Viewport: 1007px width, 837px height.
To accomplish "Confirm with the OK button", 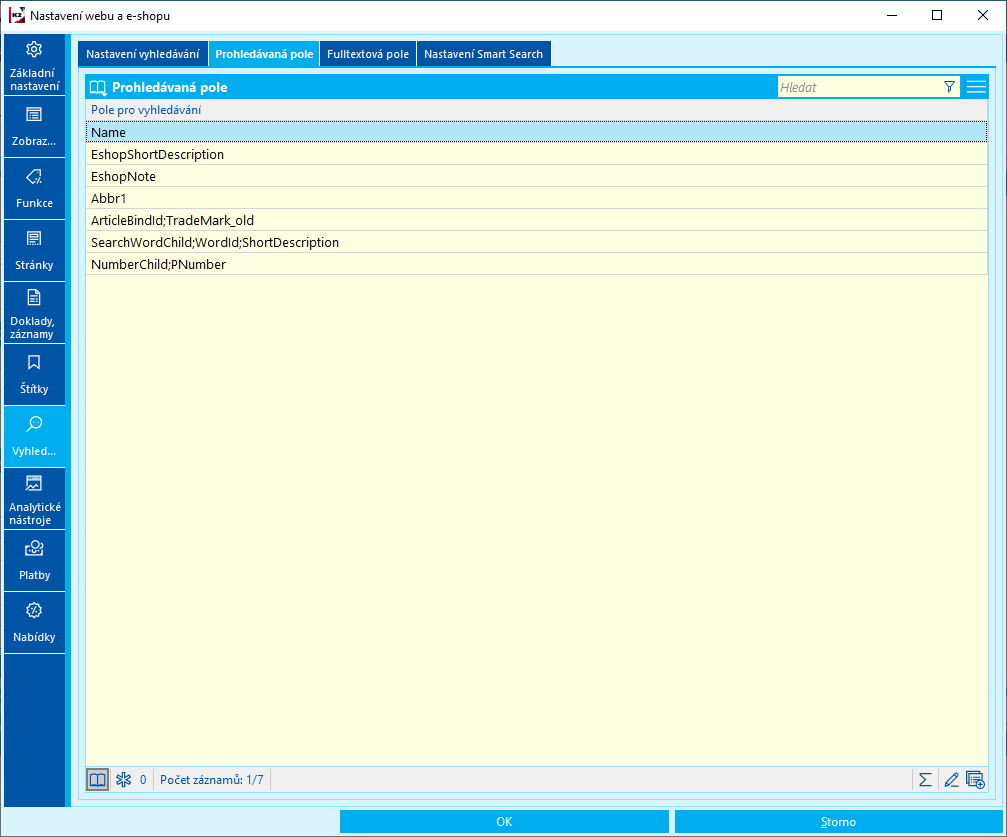I will pos(504,822).
